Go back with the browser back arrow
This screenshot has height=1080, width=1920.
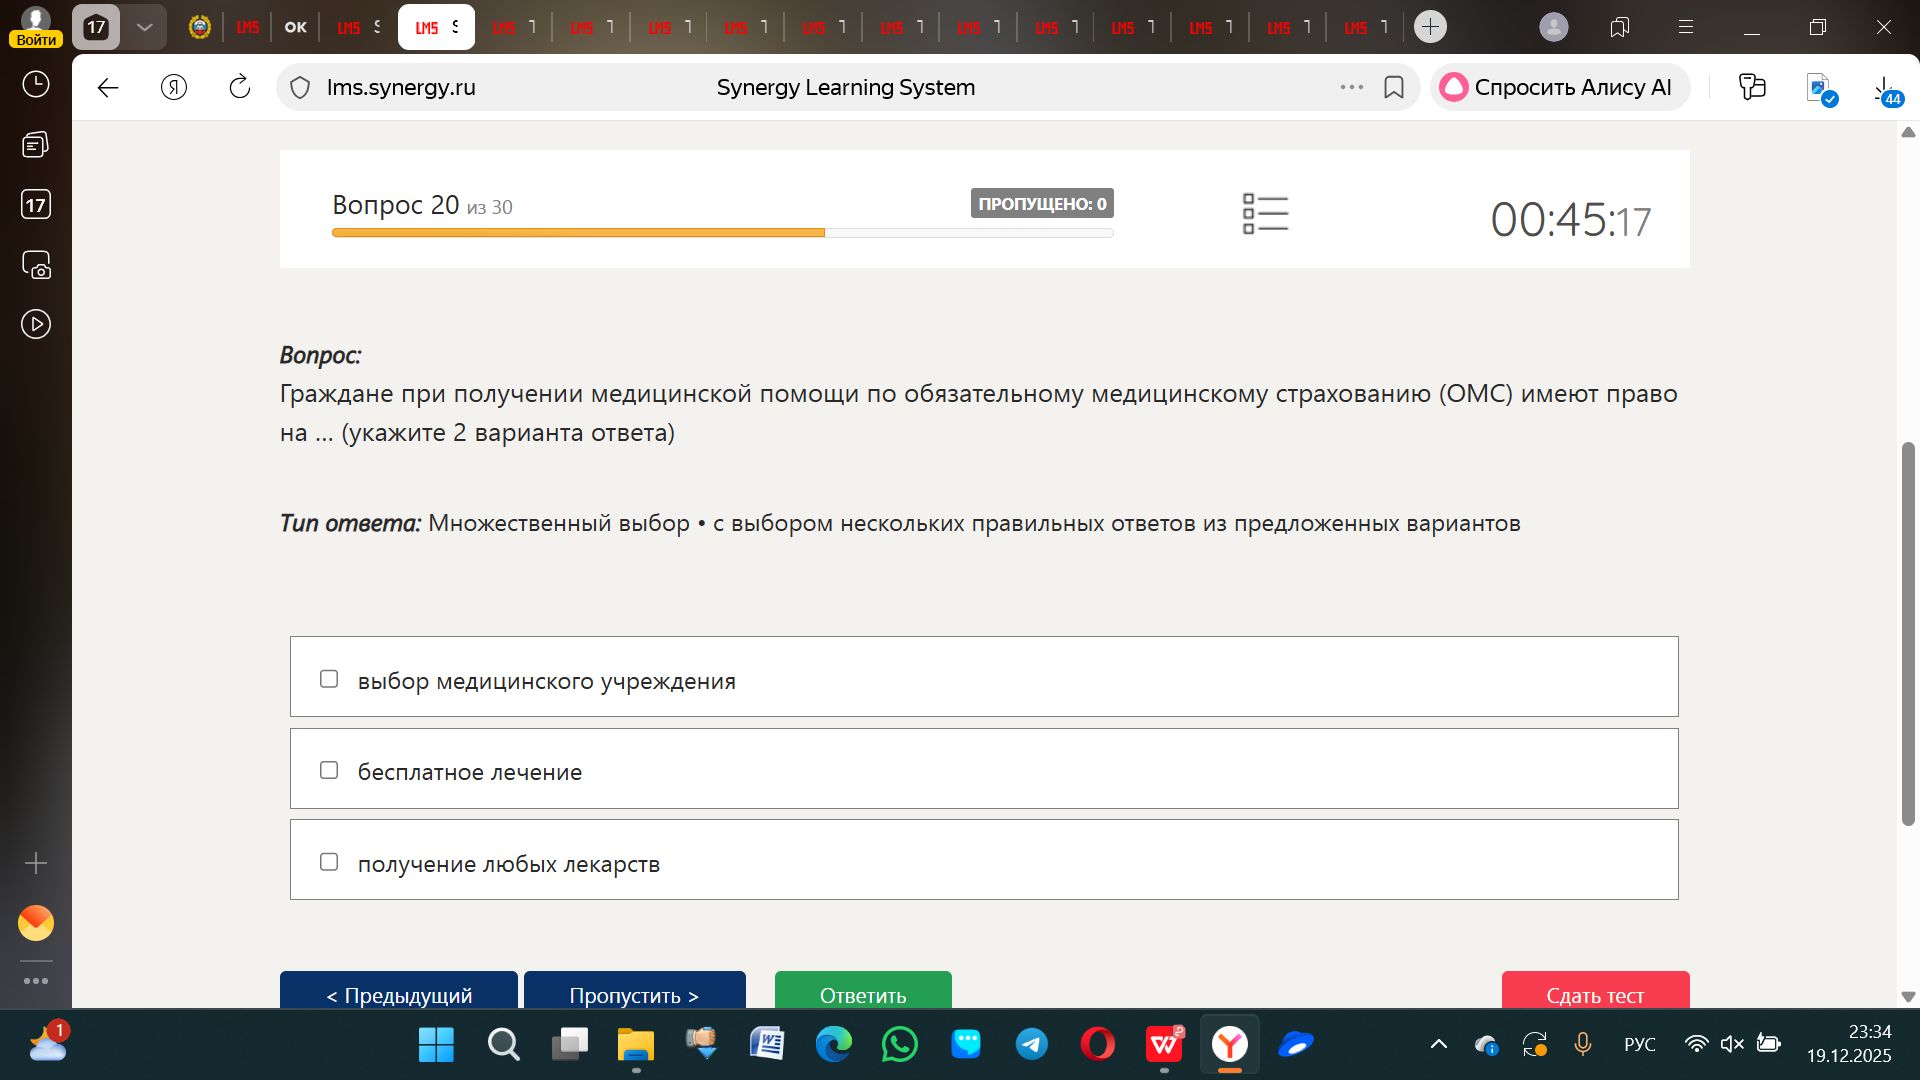pyautogui.click(x=108, y=88)
